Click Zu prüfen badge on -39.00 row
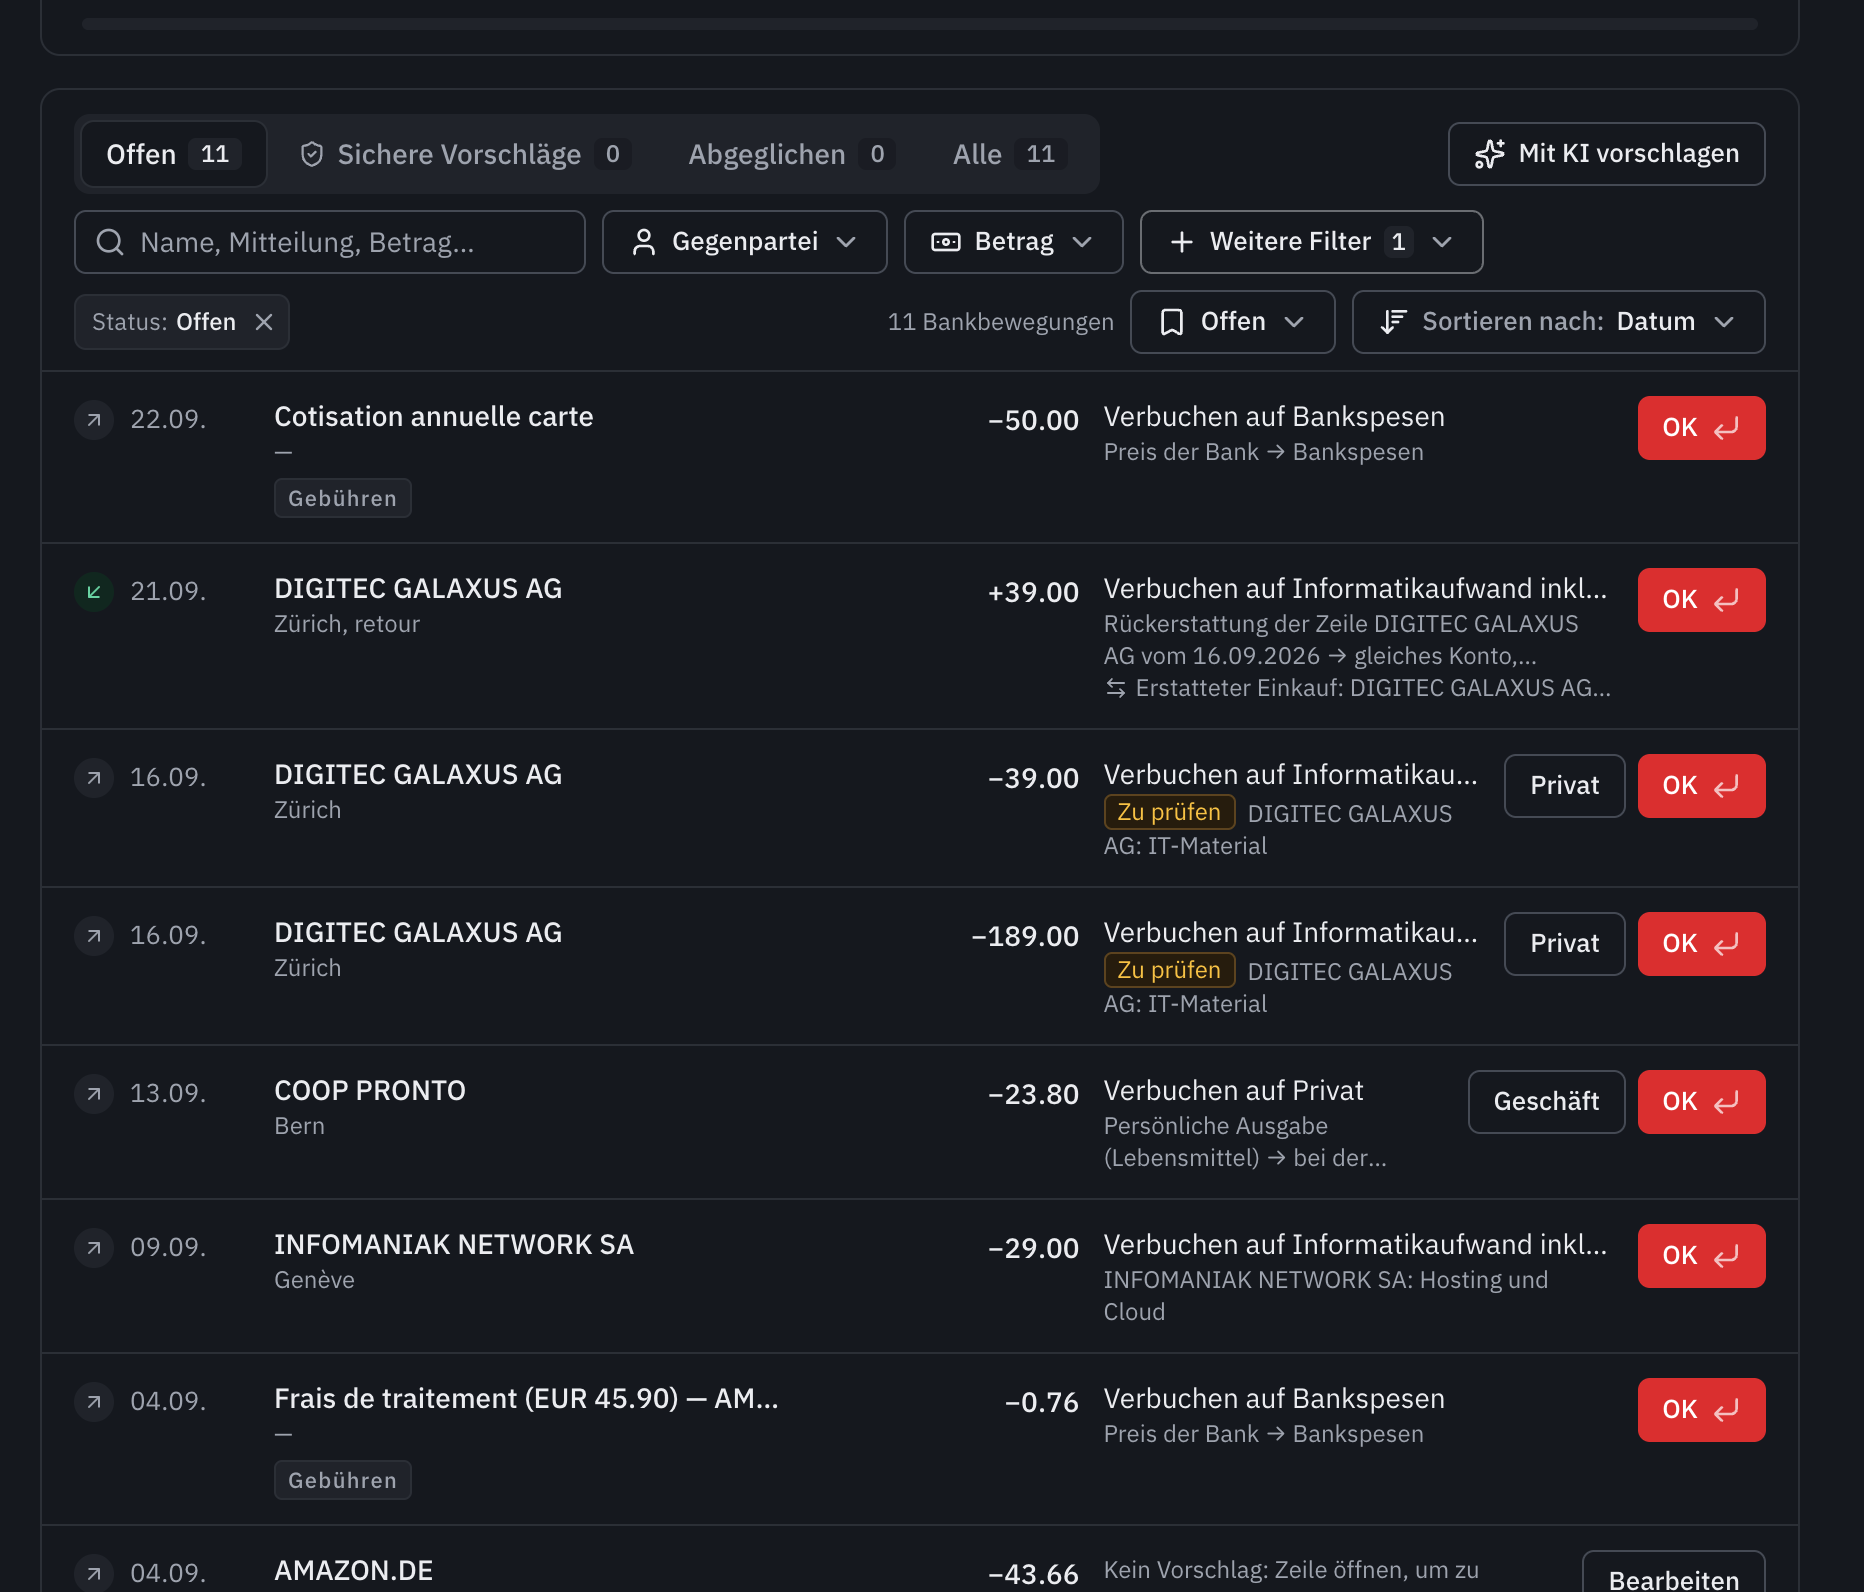 pyautogui.click(x=1169, y=812)
